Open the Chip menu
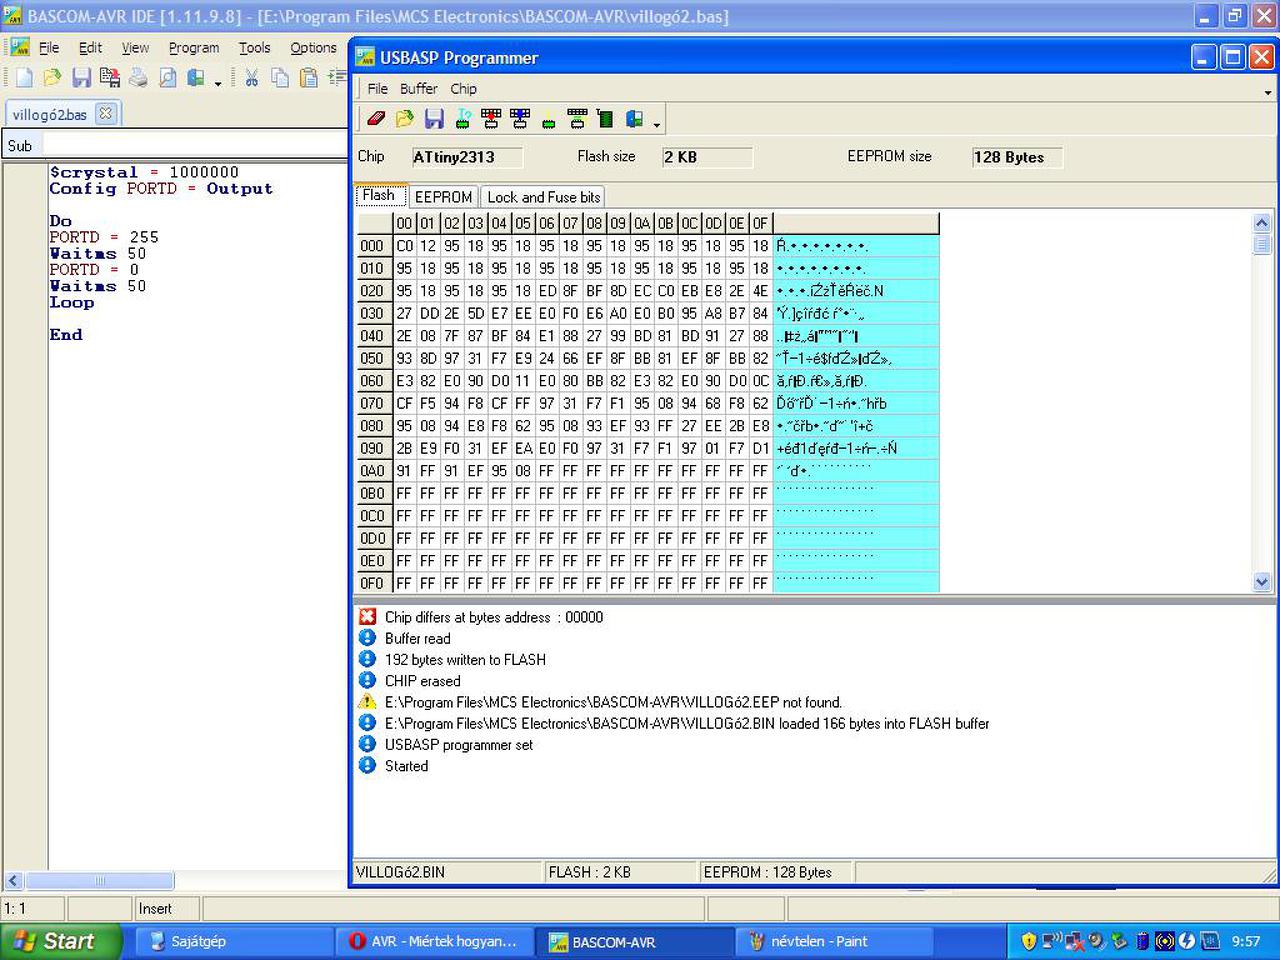 [464, 88]
